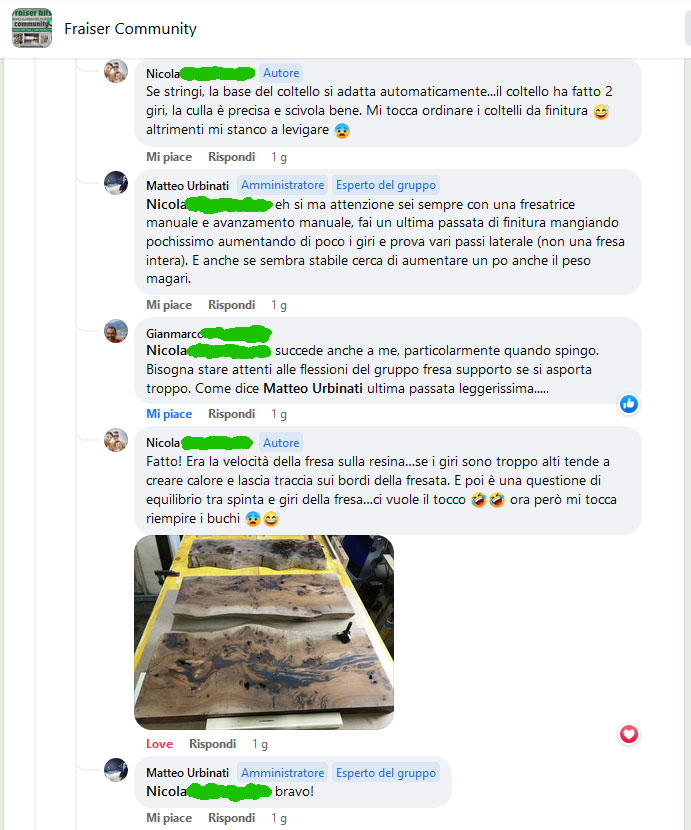Open Matteo Urbinati's avatar beside the 'bravo!' reply
Screen dimensions: 691x830
pyautogui.click(x=115, y=770)
